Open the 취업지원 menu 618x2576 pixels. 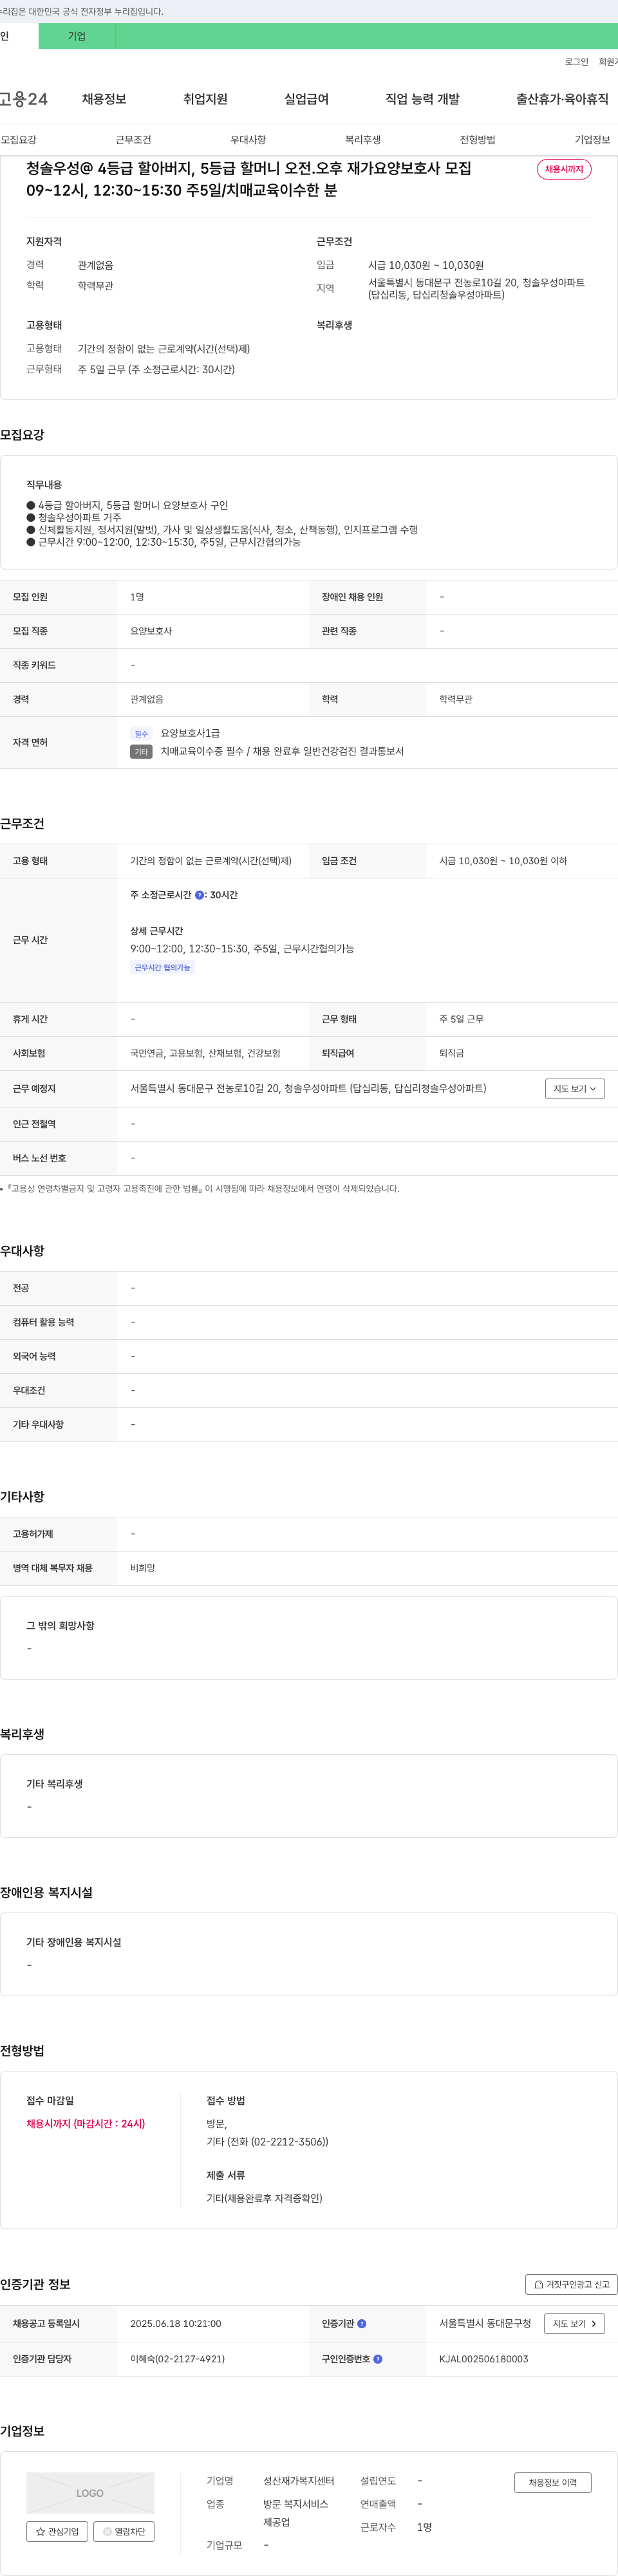pos(205,99)
